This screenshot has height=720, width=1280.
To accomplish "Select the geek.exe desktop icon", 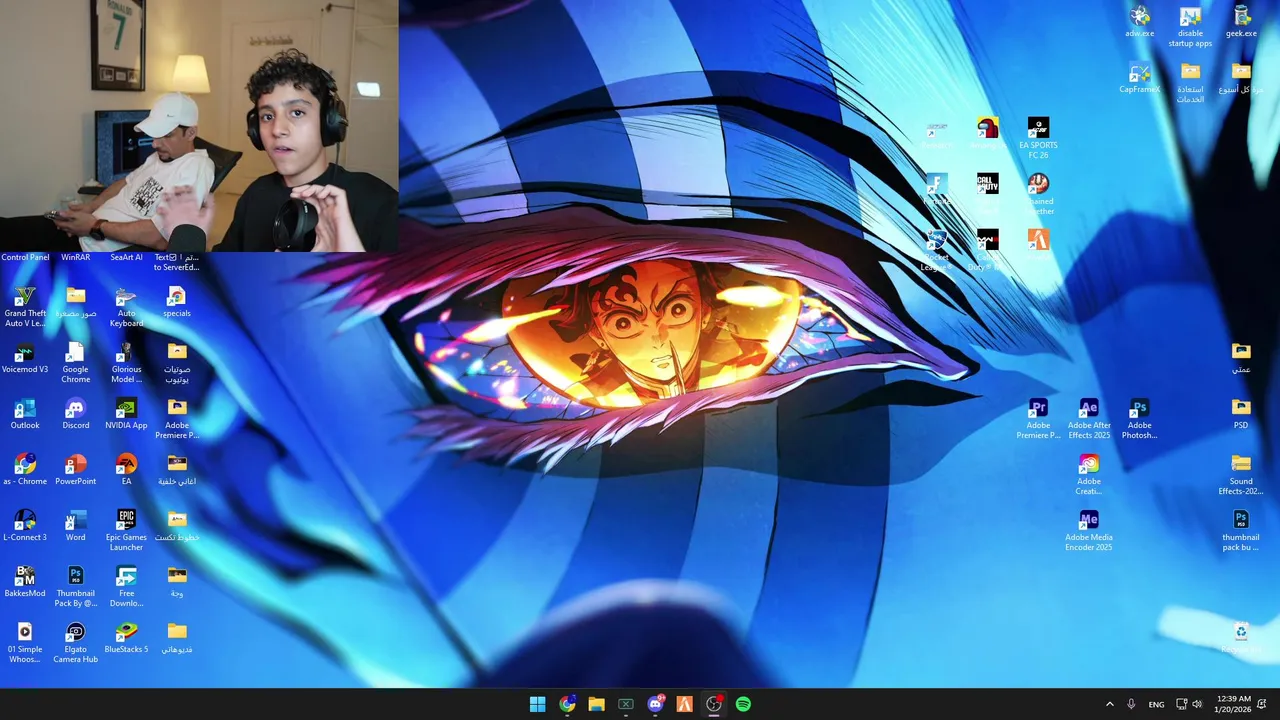I will (1241, 22).
